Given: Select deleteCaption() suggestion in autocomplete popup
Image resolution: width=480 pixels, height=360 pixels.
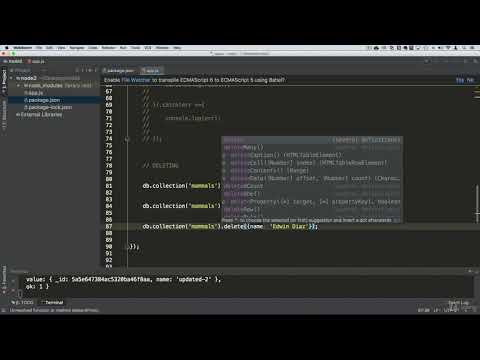Looking at the screenshot, I should pos(312,155).
